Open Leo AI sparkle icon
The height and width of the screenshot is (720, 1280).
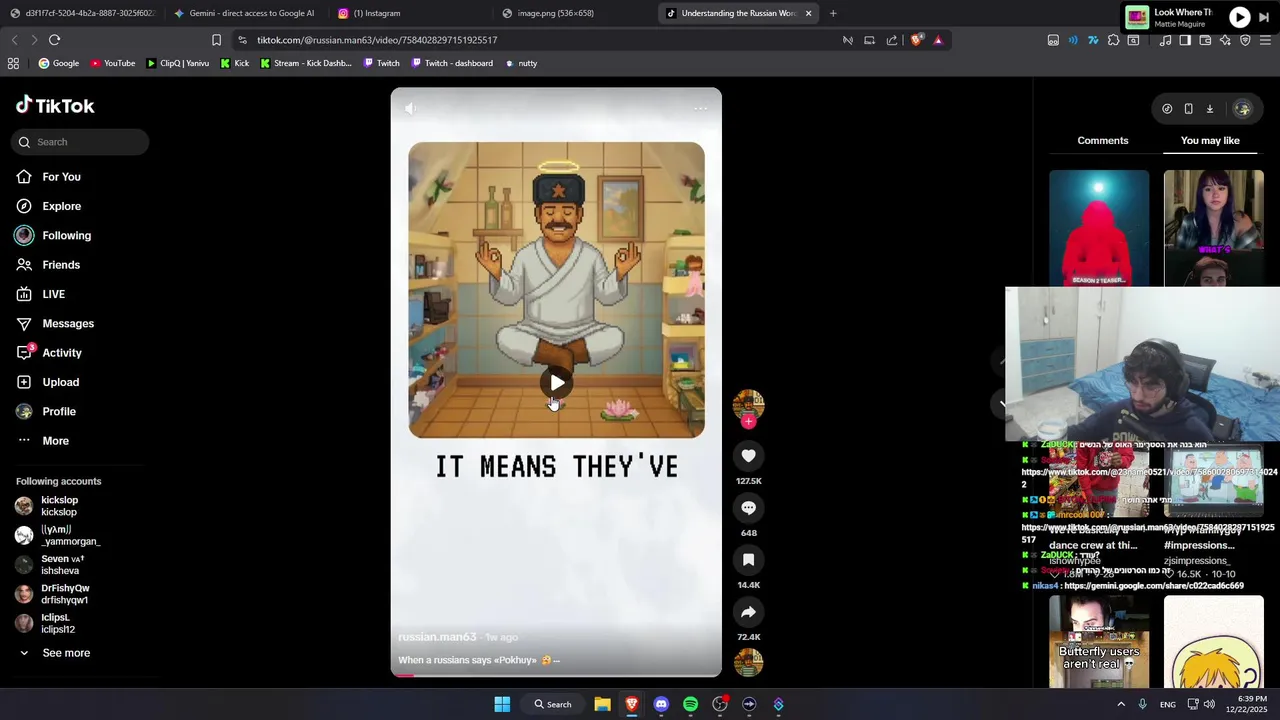[x=1225, y=40]
